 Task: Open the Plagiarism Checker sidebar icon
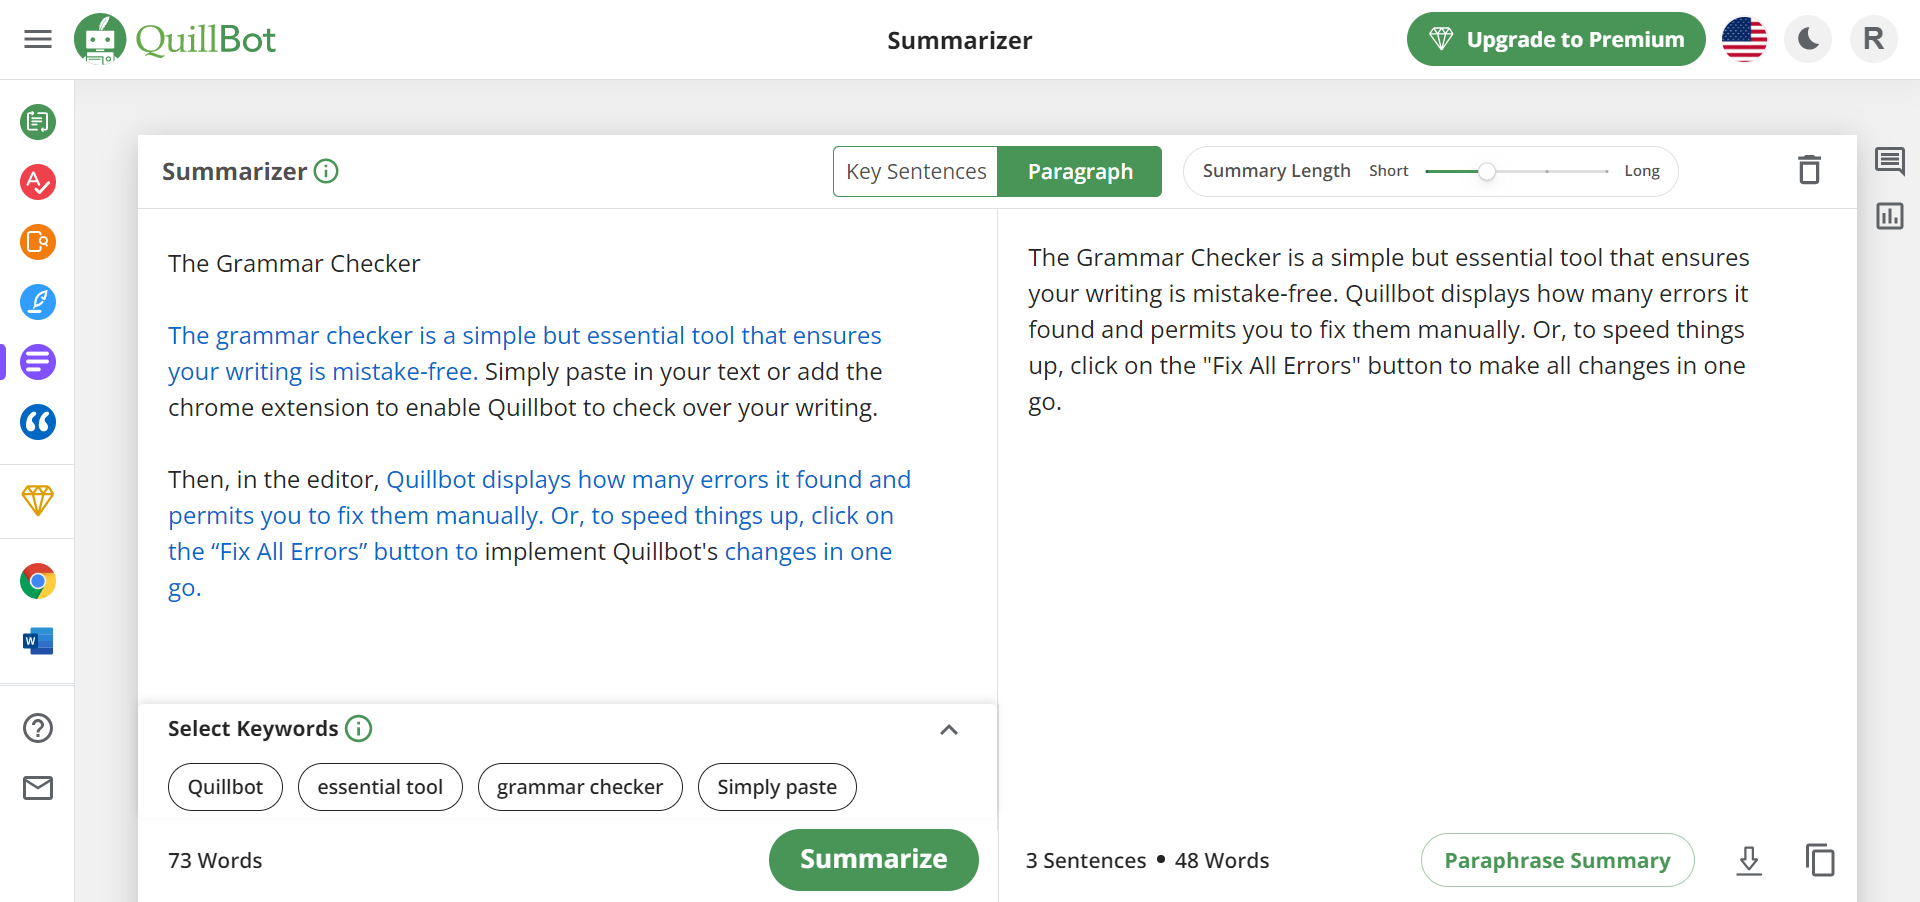(x=38, y=242)
